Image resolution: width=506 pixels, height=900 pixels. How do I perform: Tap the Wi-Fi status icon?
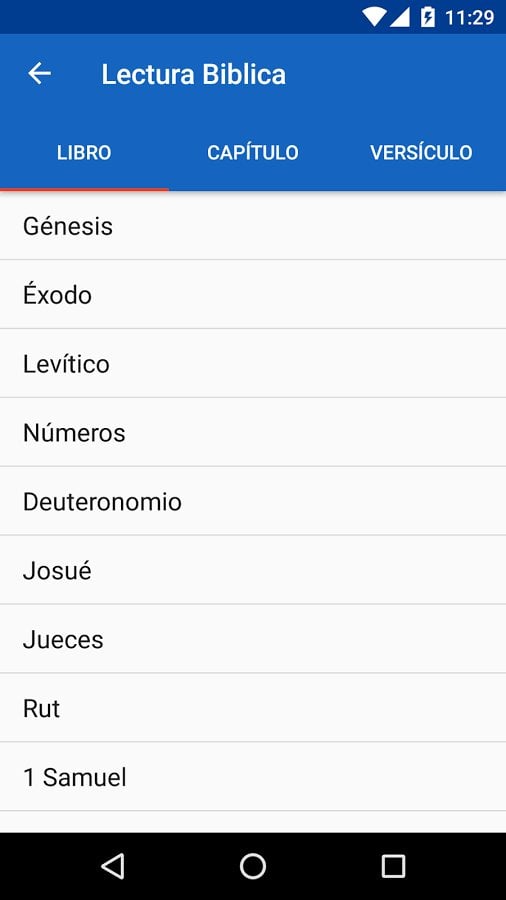373,17
